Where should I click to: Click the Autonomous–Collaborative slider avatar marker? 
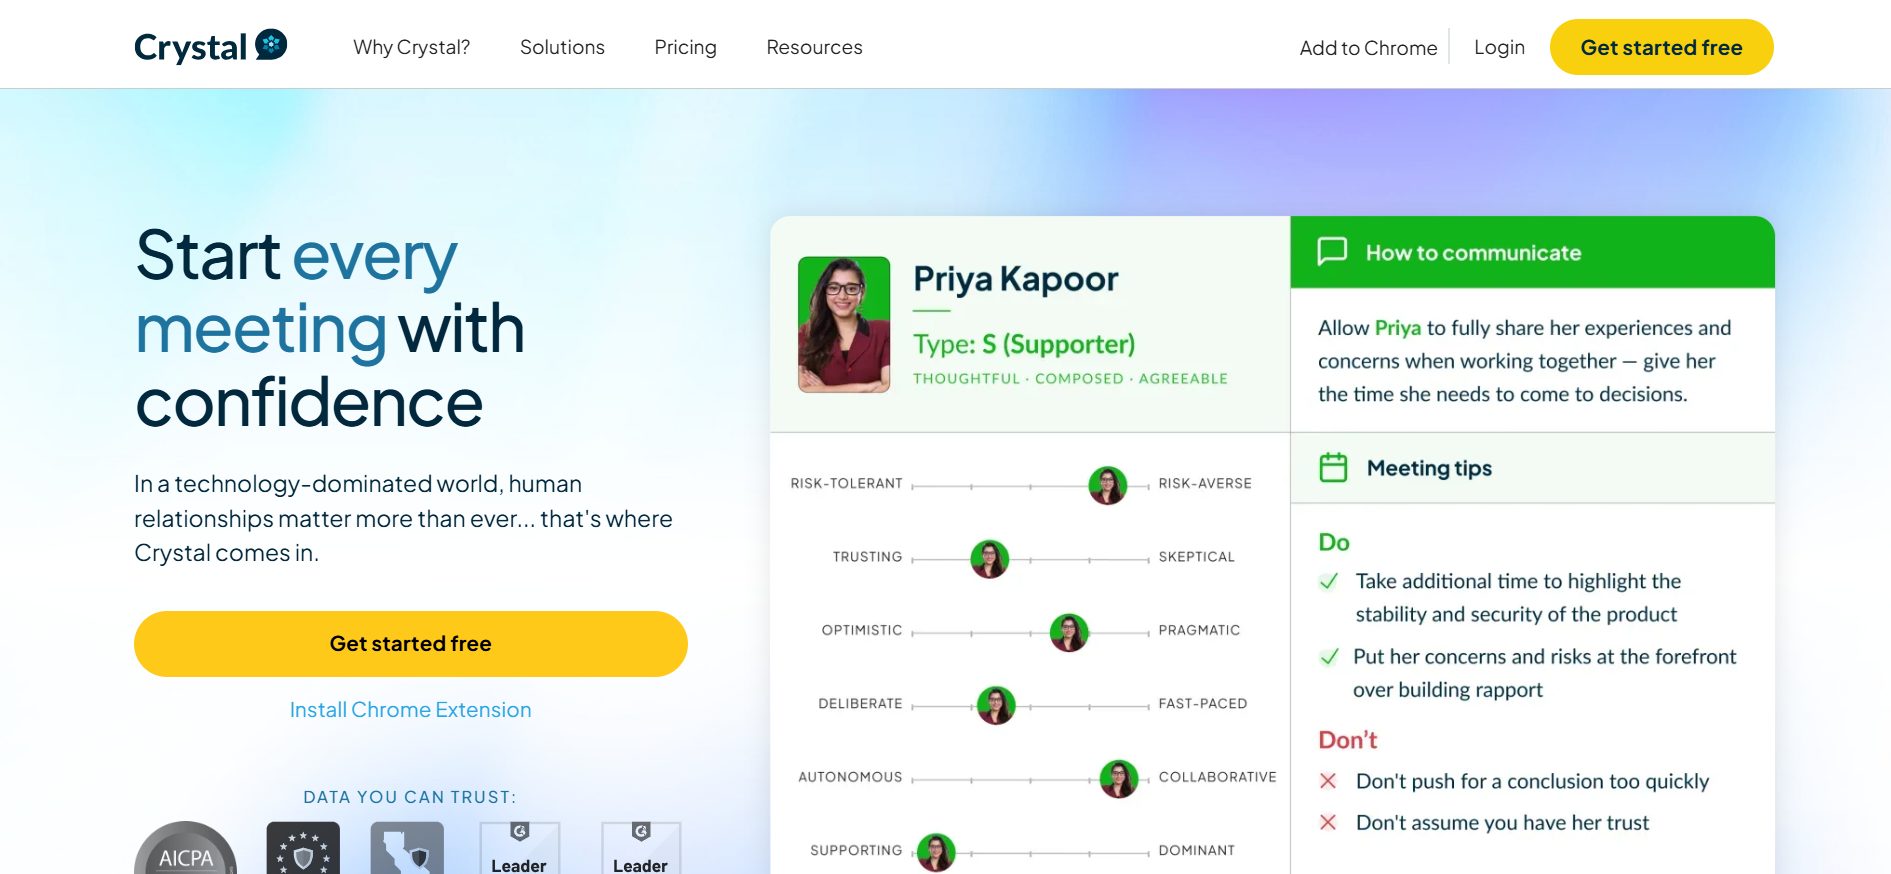tap(1119, 778)
